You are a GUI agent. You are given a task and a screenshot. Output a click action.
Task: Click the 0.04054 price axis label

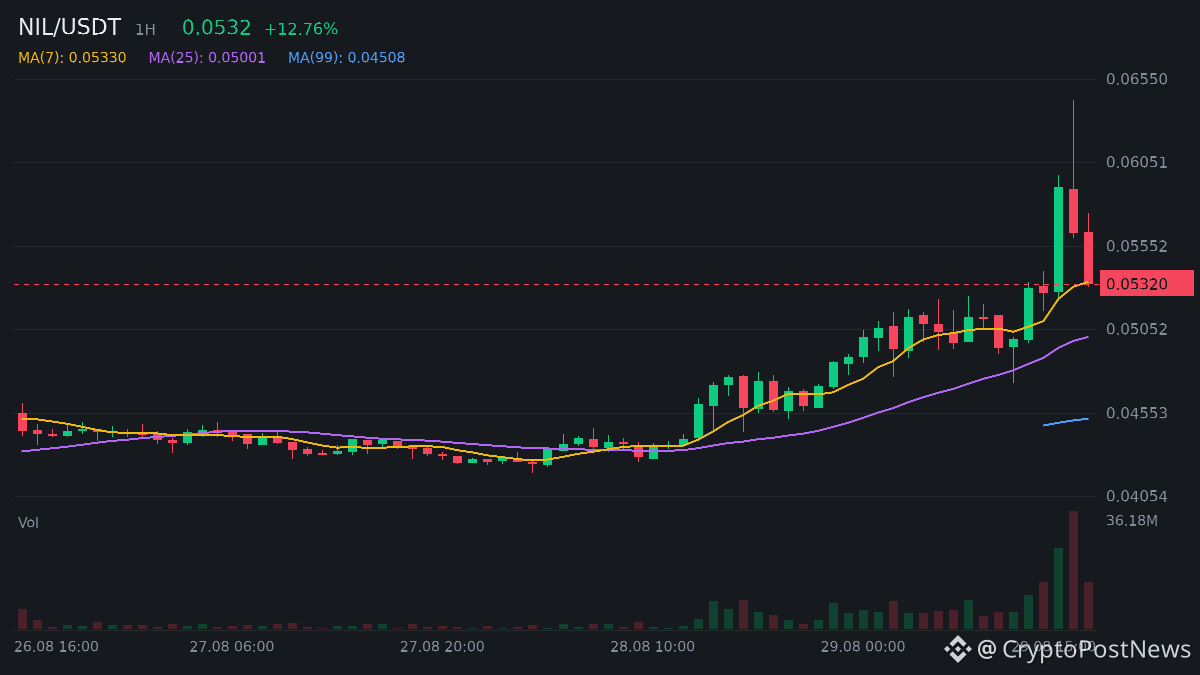pos(1137,496)
